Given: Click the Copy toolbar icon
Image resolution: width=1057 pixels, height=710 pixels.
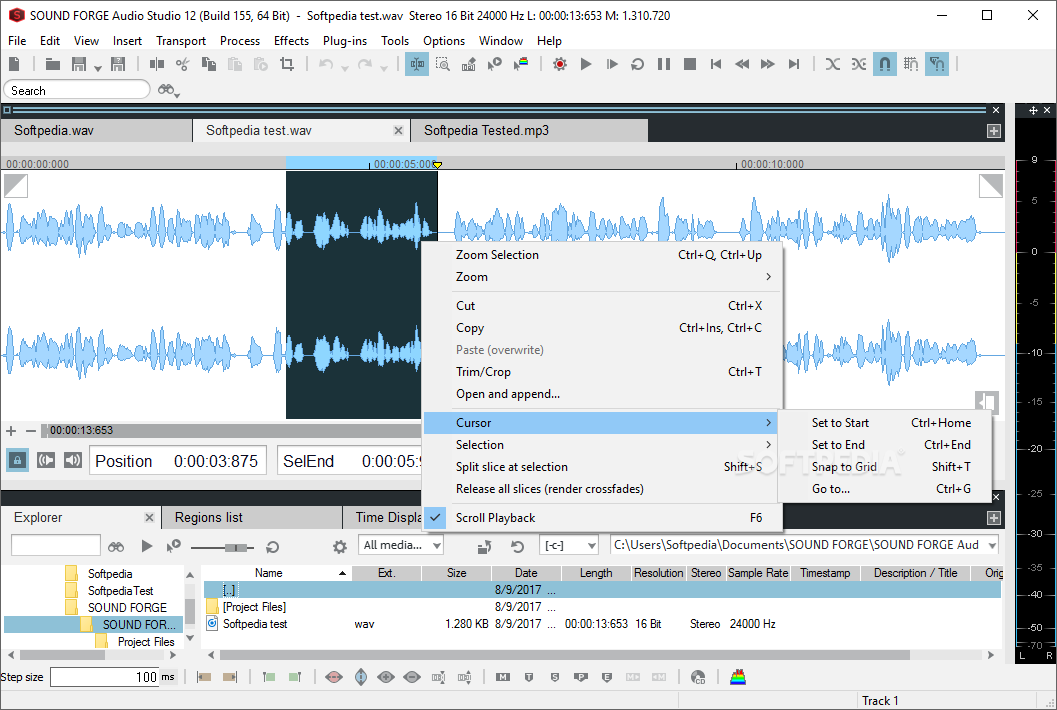Looking at the screenshot, I should coord(209,64).
